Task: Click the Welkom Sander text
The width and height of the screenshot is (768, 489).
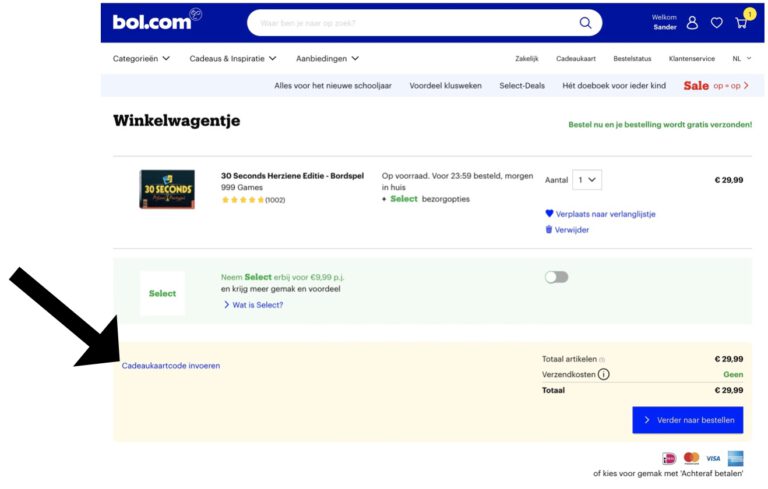Action: (x=664, y=23)
